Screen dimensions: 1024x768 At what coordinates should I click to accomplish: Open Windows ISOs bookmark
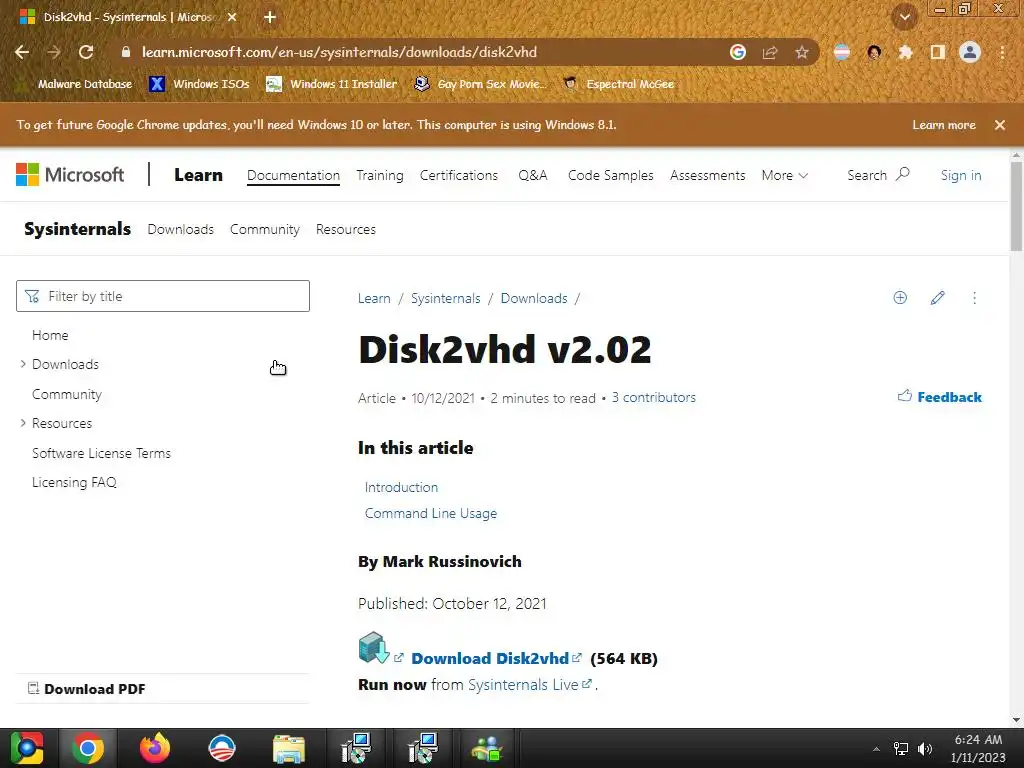coord(199,84)
